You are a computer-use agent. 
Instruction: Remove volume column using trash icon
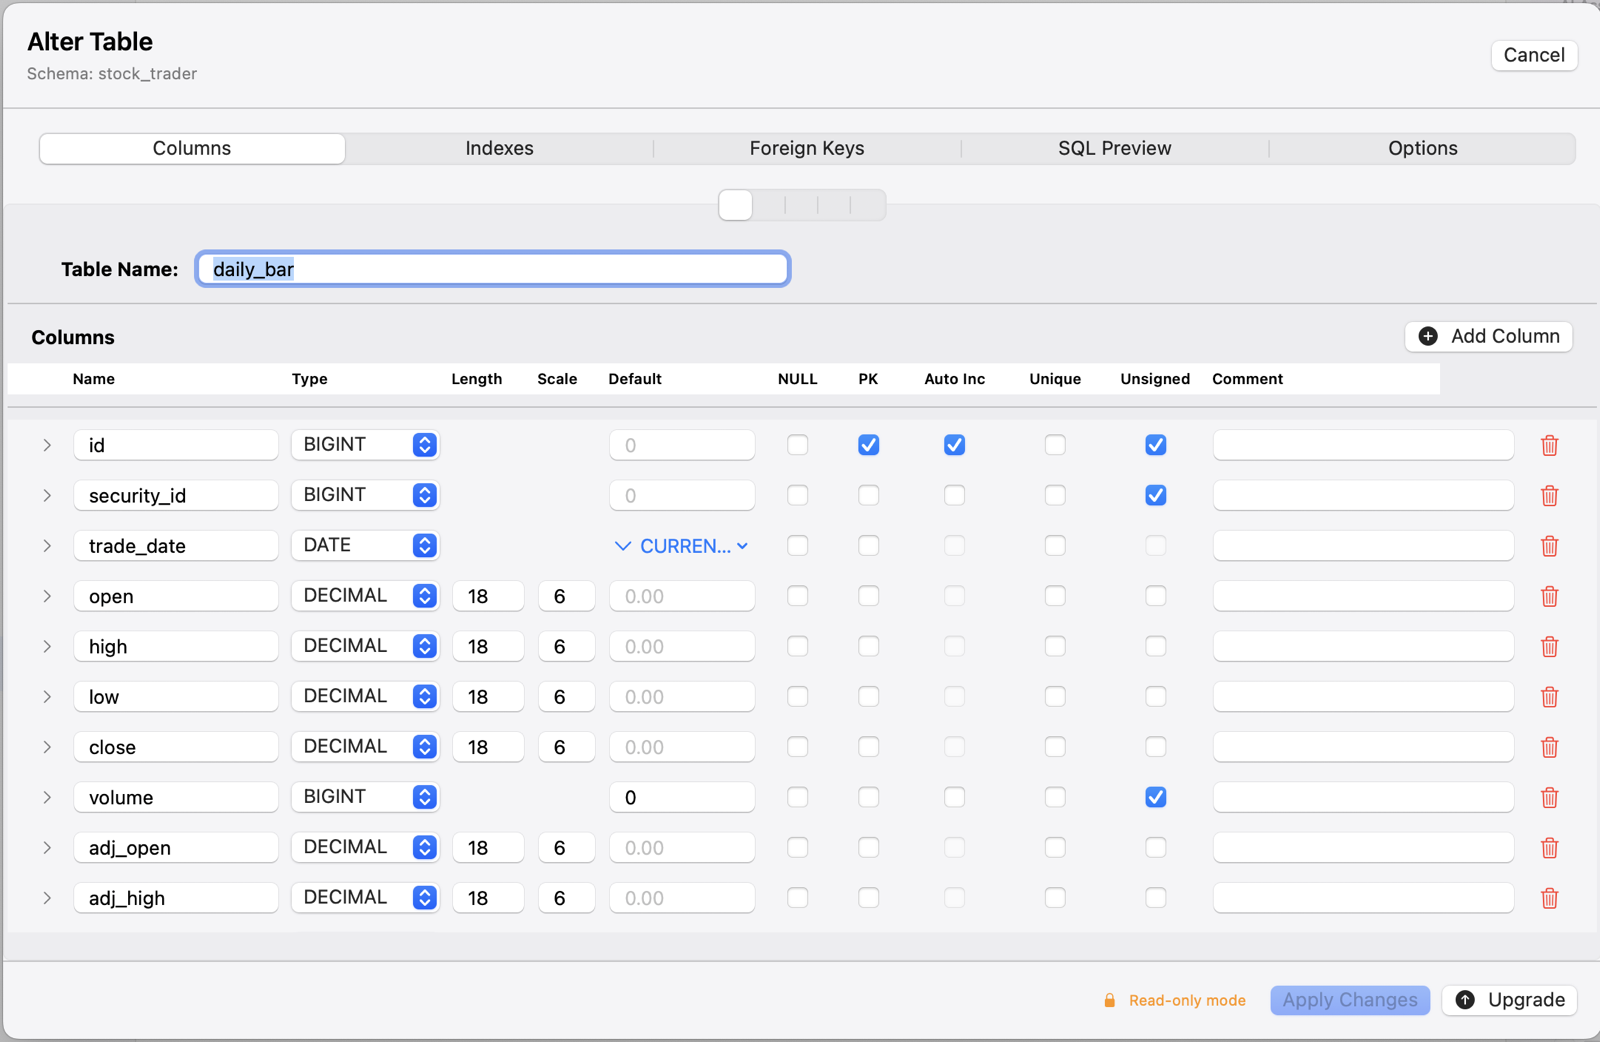point(1549,797)
